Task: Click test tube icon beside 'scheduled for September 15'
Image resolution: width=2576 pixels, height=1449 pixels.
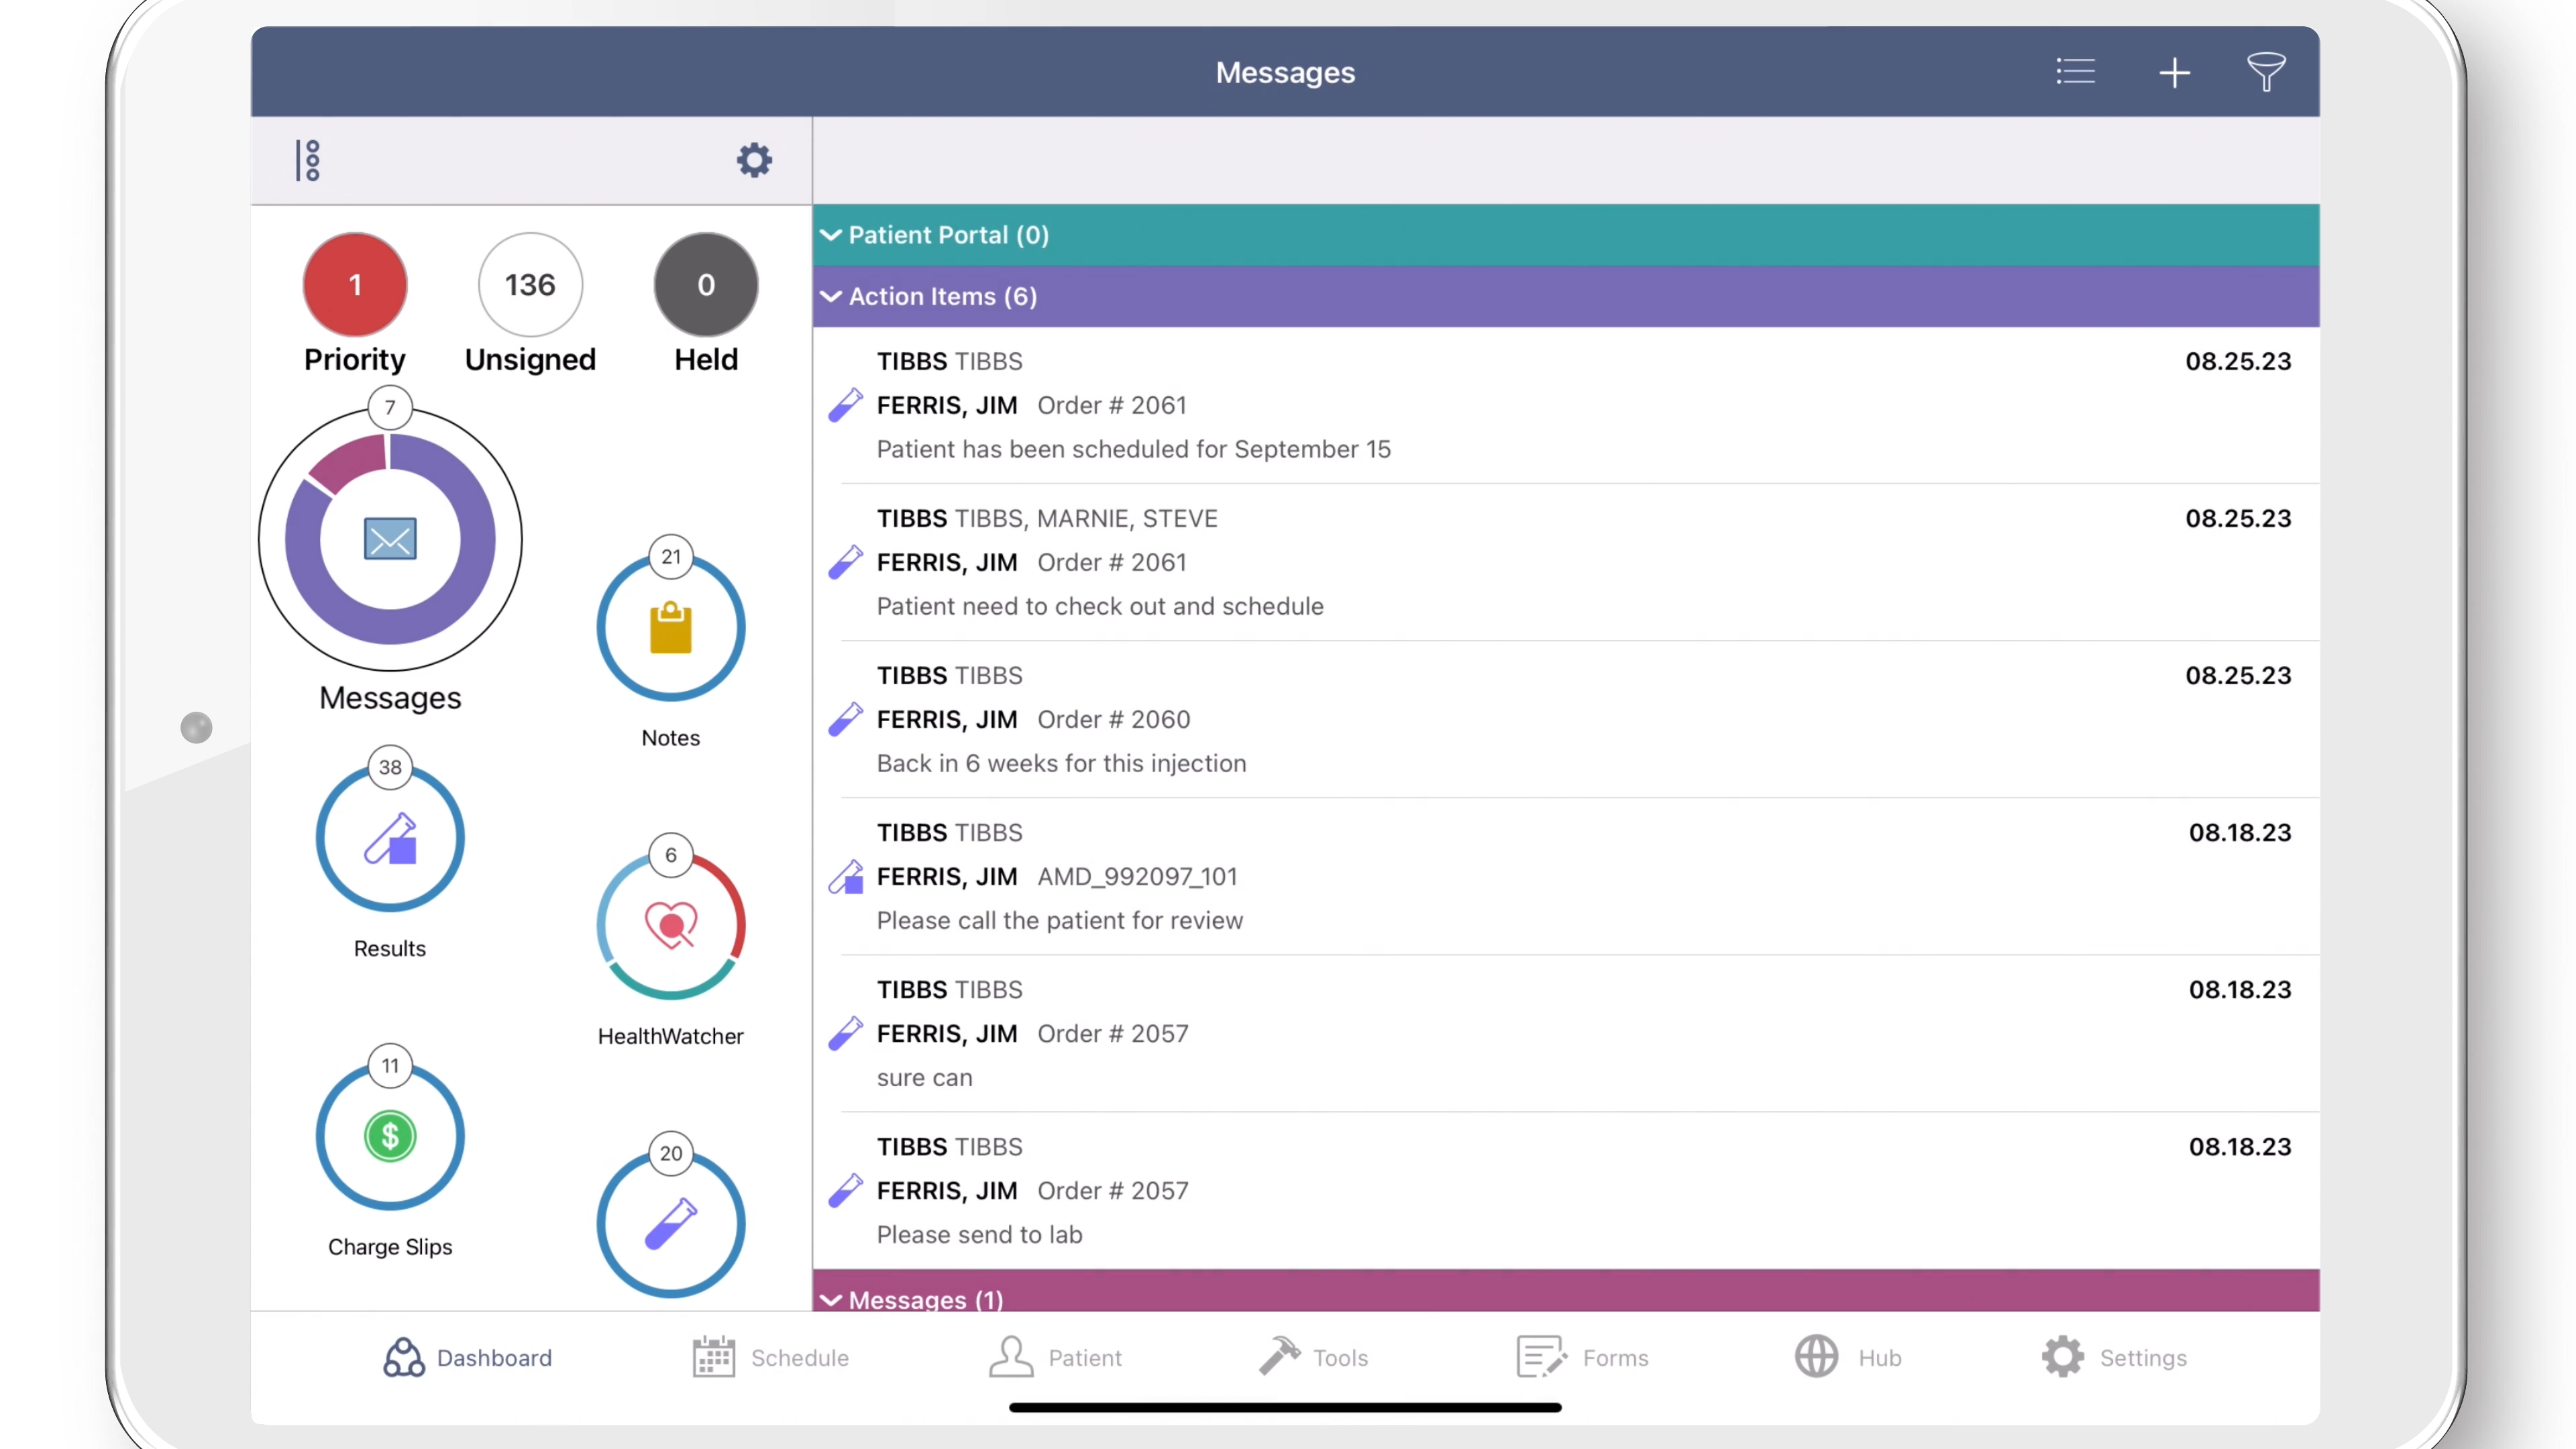Action: [845, 405]
